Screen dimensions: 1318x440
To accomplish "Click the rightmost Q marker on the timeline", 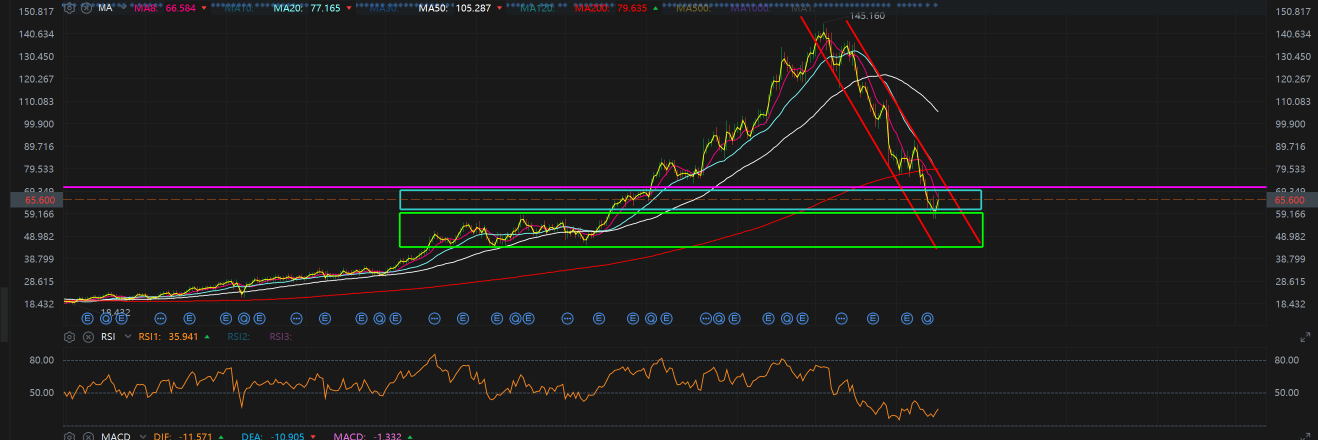I will [x=928, y=318].
